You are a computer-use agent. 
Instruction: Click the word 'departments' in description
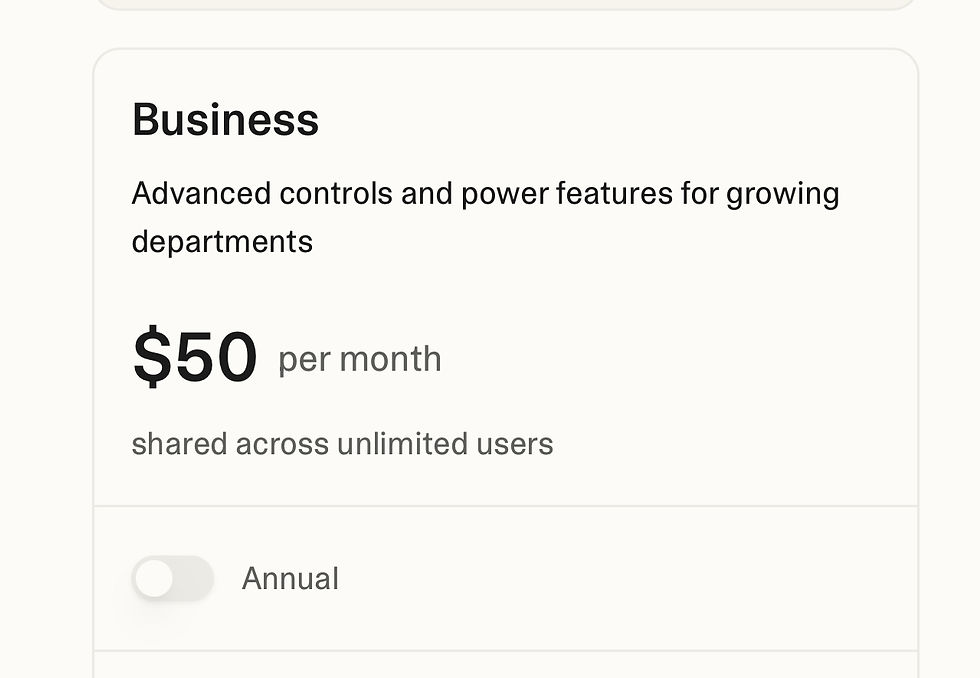[222, 241]
